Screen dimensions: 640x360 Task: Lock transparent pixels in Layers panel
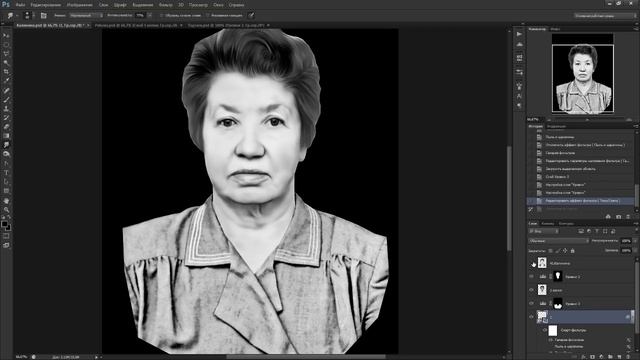[550, 251]
